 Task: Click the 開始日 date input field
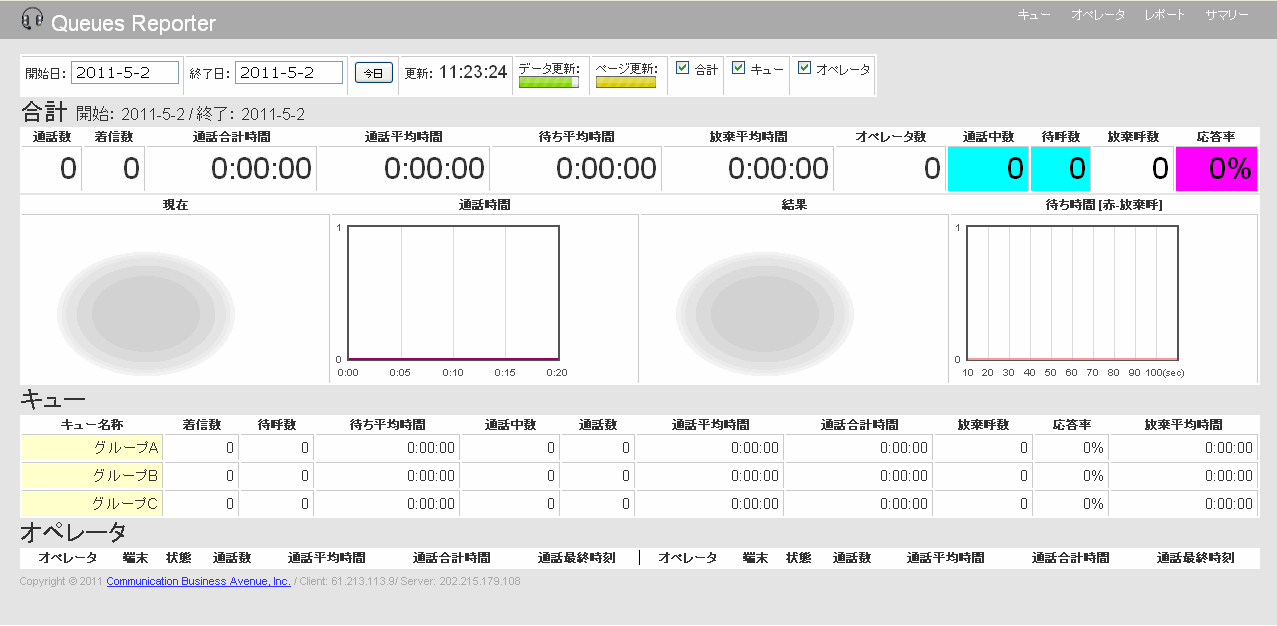pyautogui.click(x=125, y=73)
